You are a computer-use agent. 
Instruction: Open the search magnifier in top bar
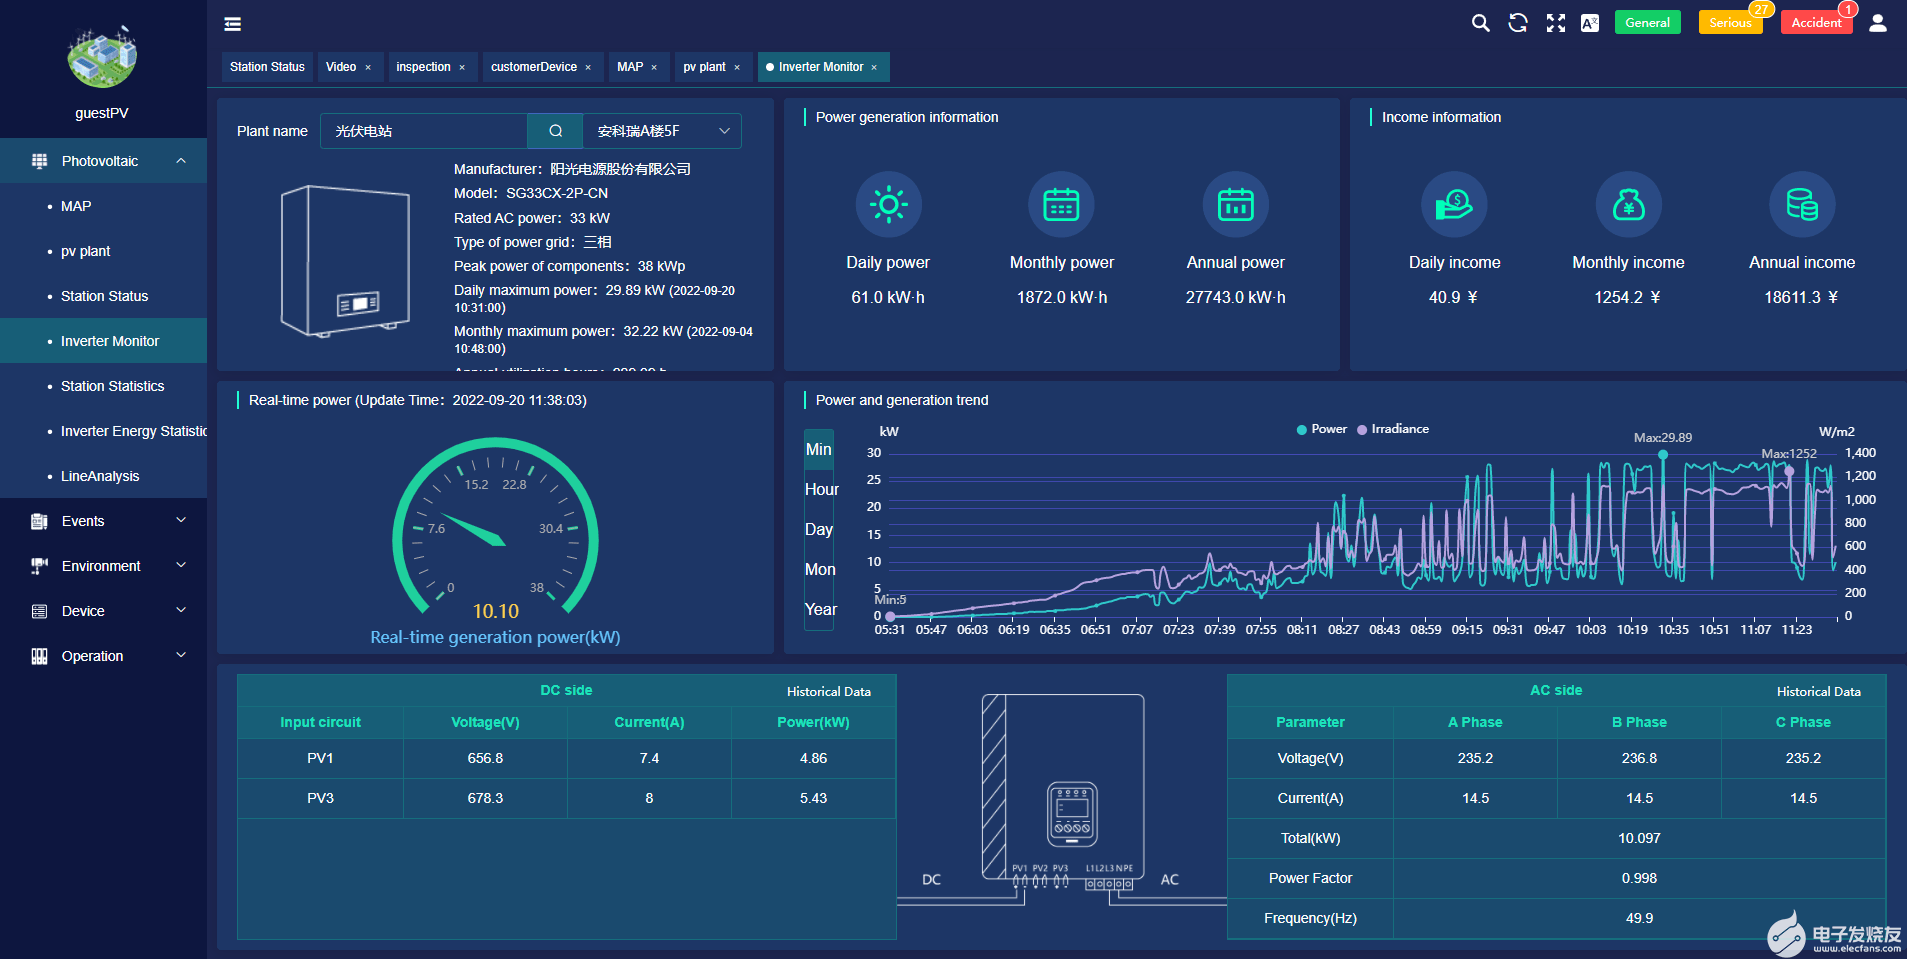[x=1481, y=23]
